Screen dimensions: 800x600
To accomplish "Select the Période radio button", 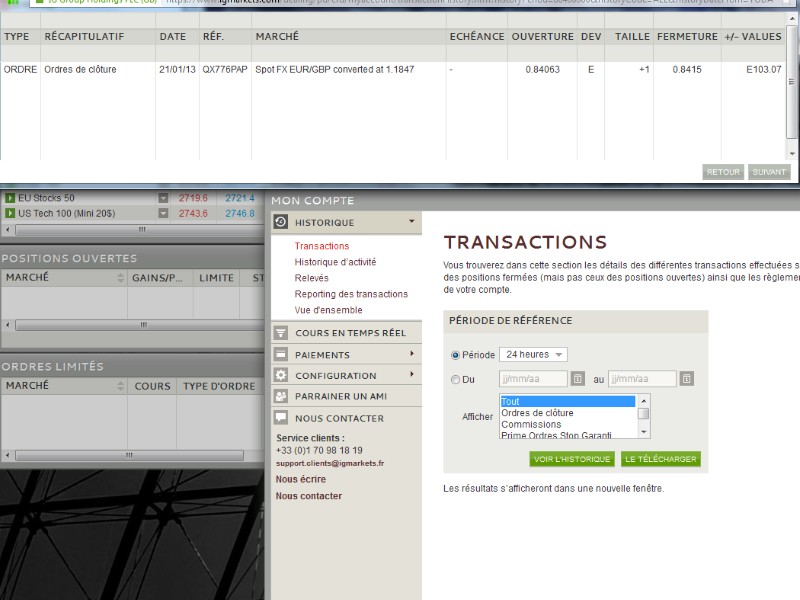I will (455, 355).
